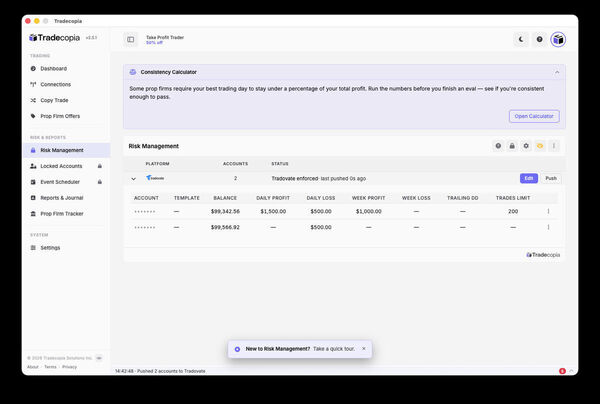The image size is (600, 404).
Task: Click the Prop Firm Tracker bank icon
Action: click(x=33, y=213)
